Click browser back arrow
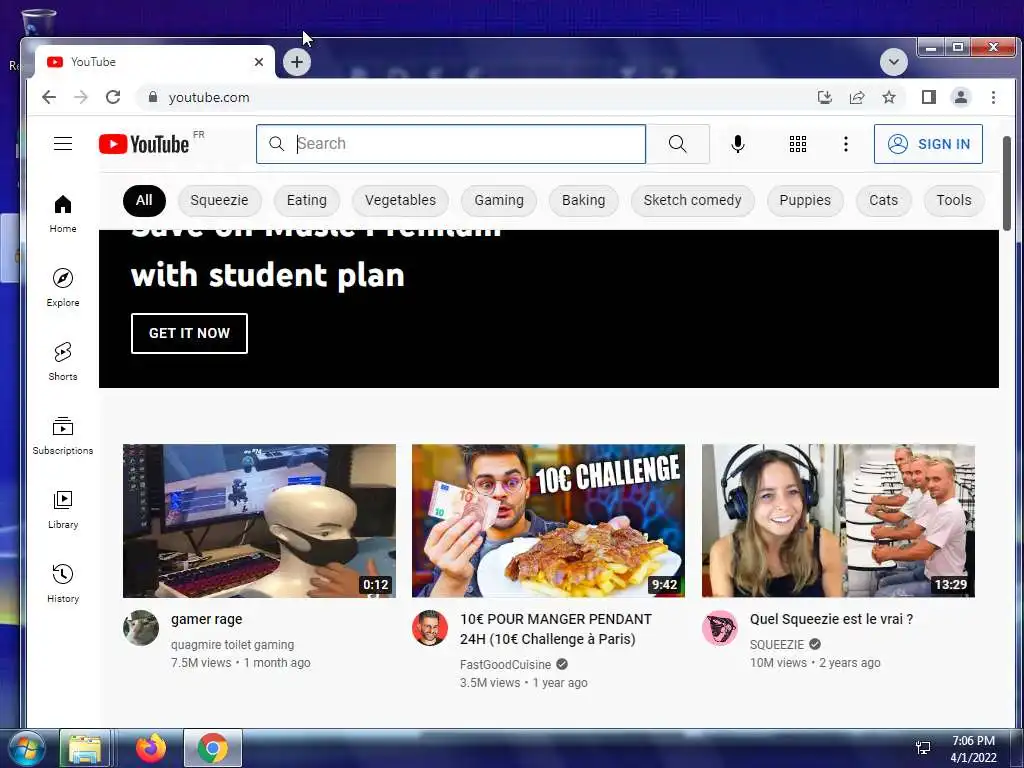Image resolution: width=1024 pixels, height=768 pixels. (x=49, y=97)
